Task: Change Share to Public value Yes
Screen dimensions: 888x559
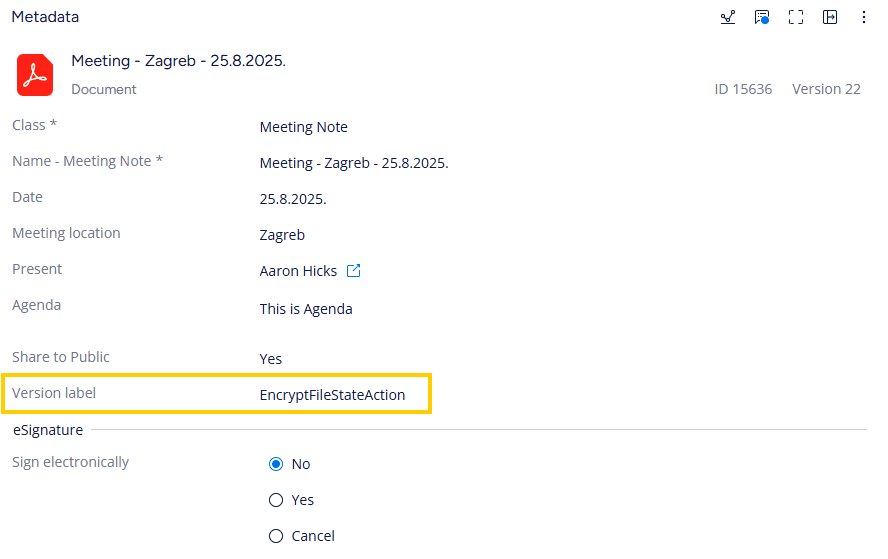Action: (x=271, y=359)
